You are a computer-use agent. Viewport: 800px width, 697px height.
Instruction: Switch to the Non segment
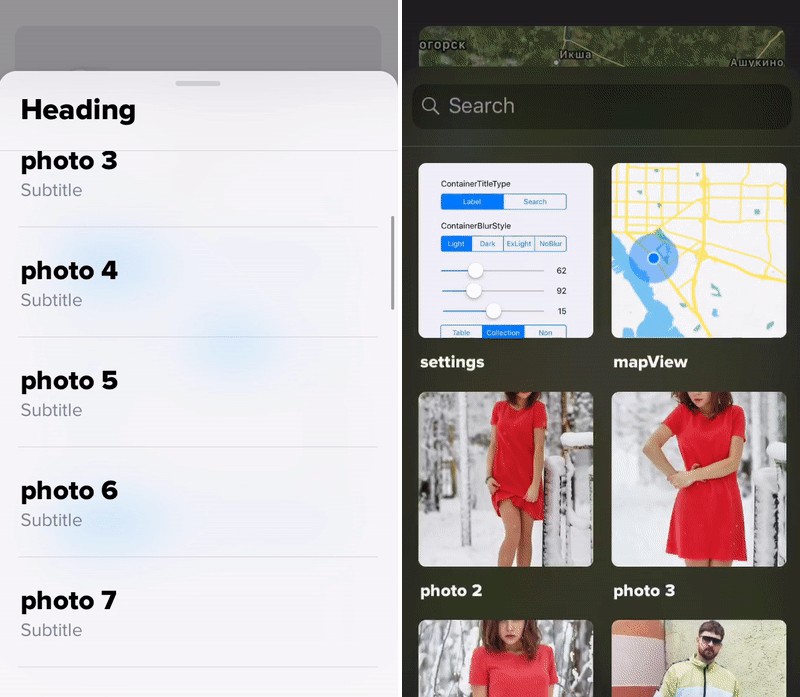545,332
